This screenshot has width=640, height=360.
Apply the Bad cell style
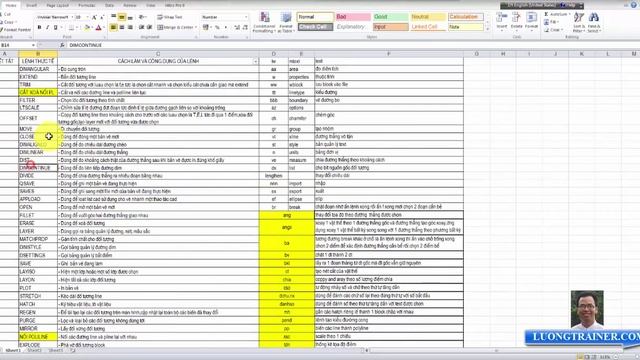pyautogui.click(x=353, y=17)
